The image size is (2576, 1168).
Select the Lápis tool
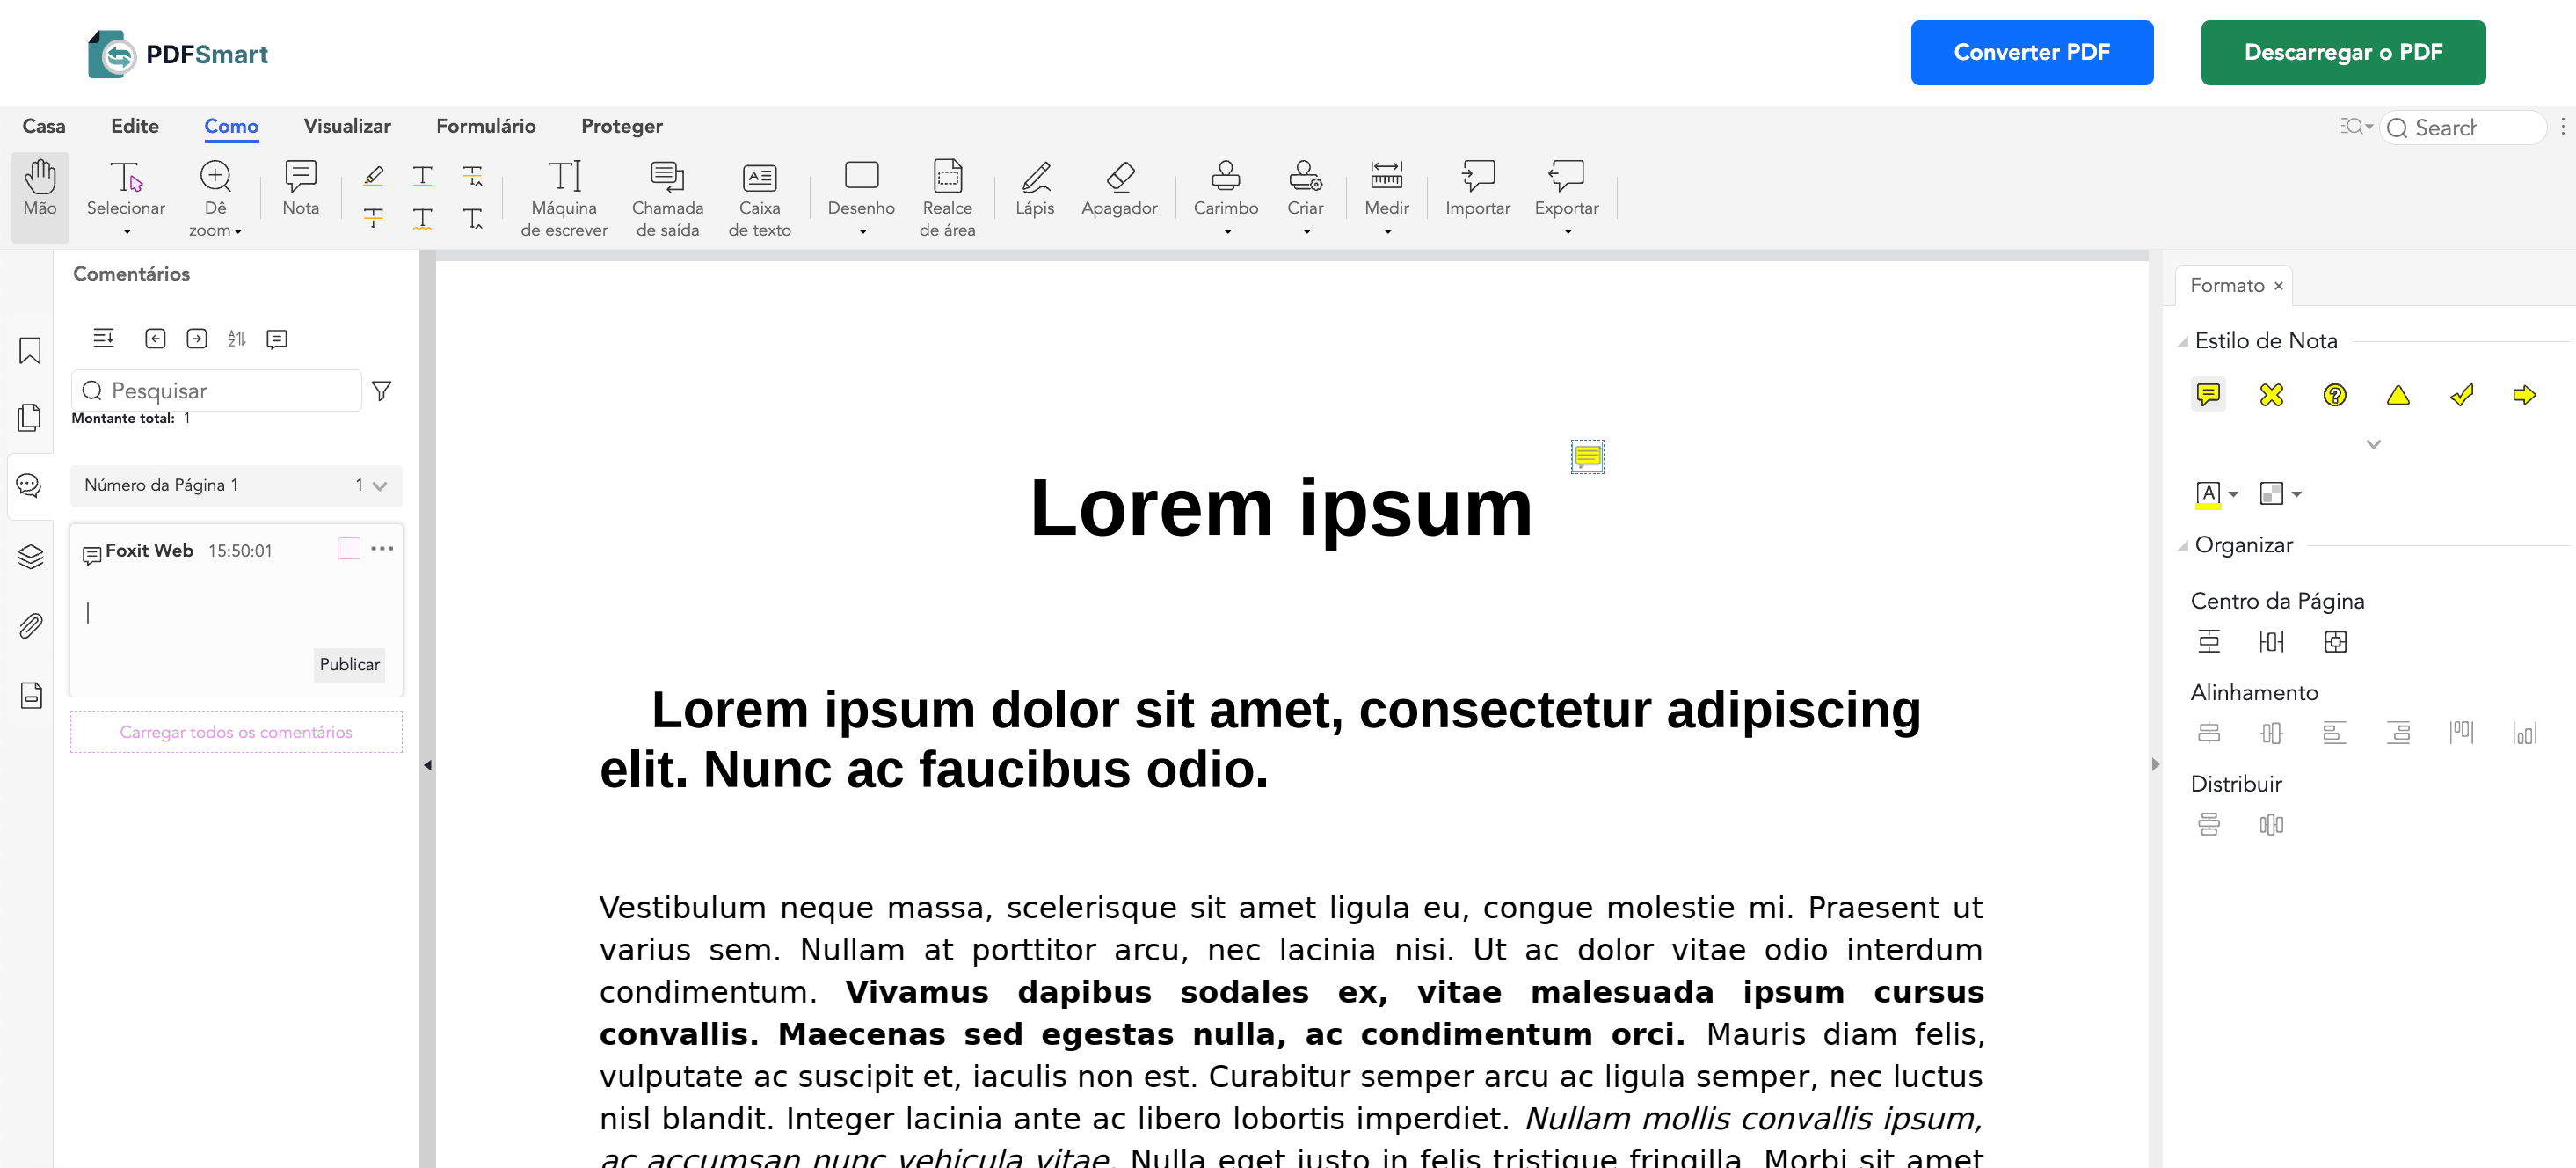pyautogui.click(x=1035, y=190)
